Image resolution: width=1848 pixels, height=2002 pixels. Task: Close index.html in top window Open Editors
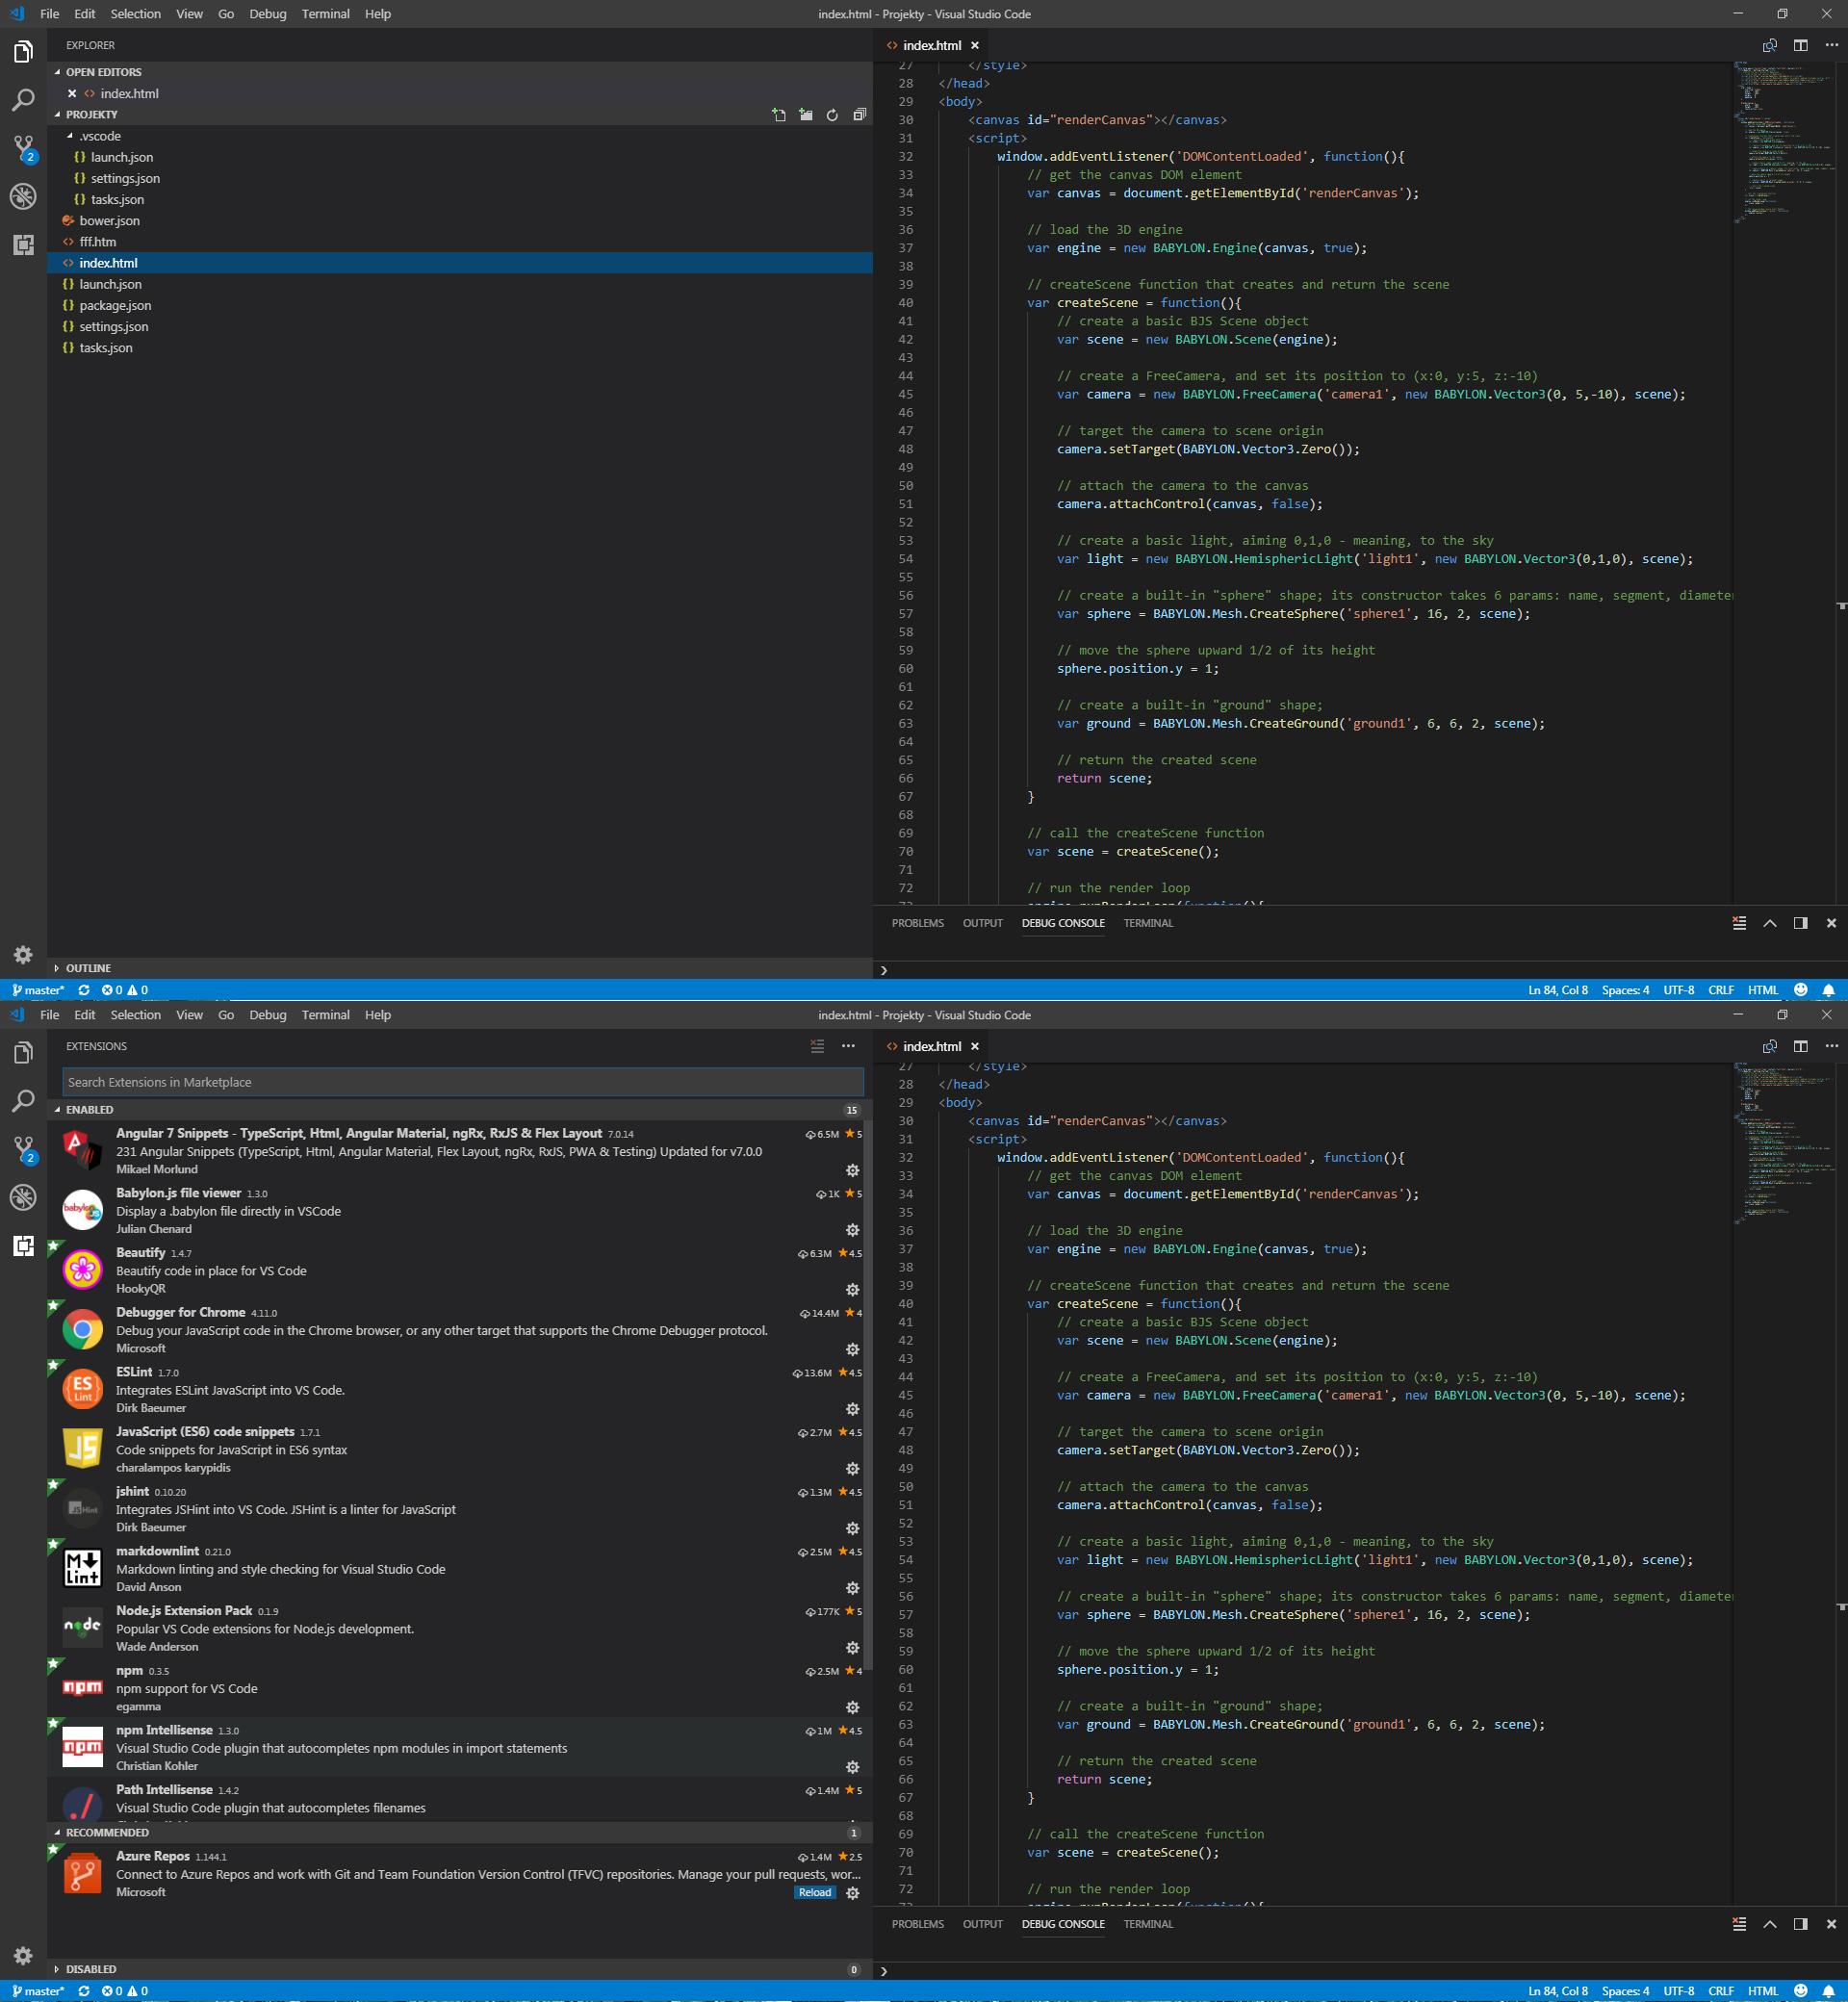(x=72, y=93)
